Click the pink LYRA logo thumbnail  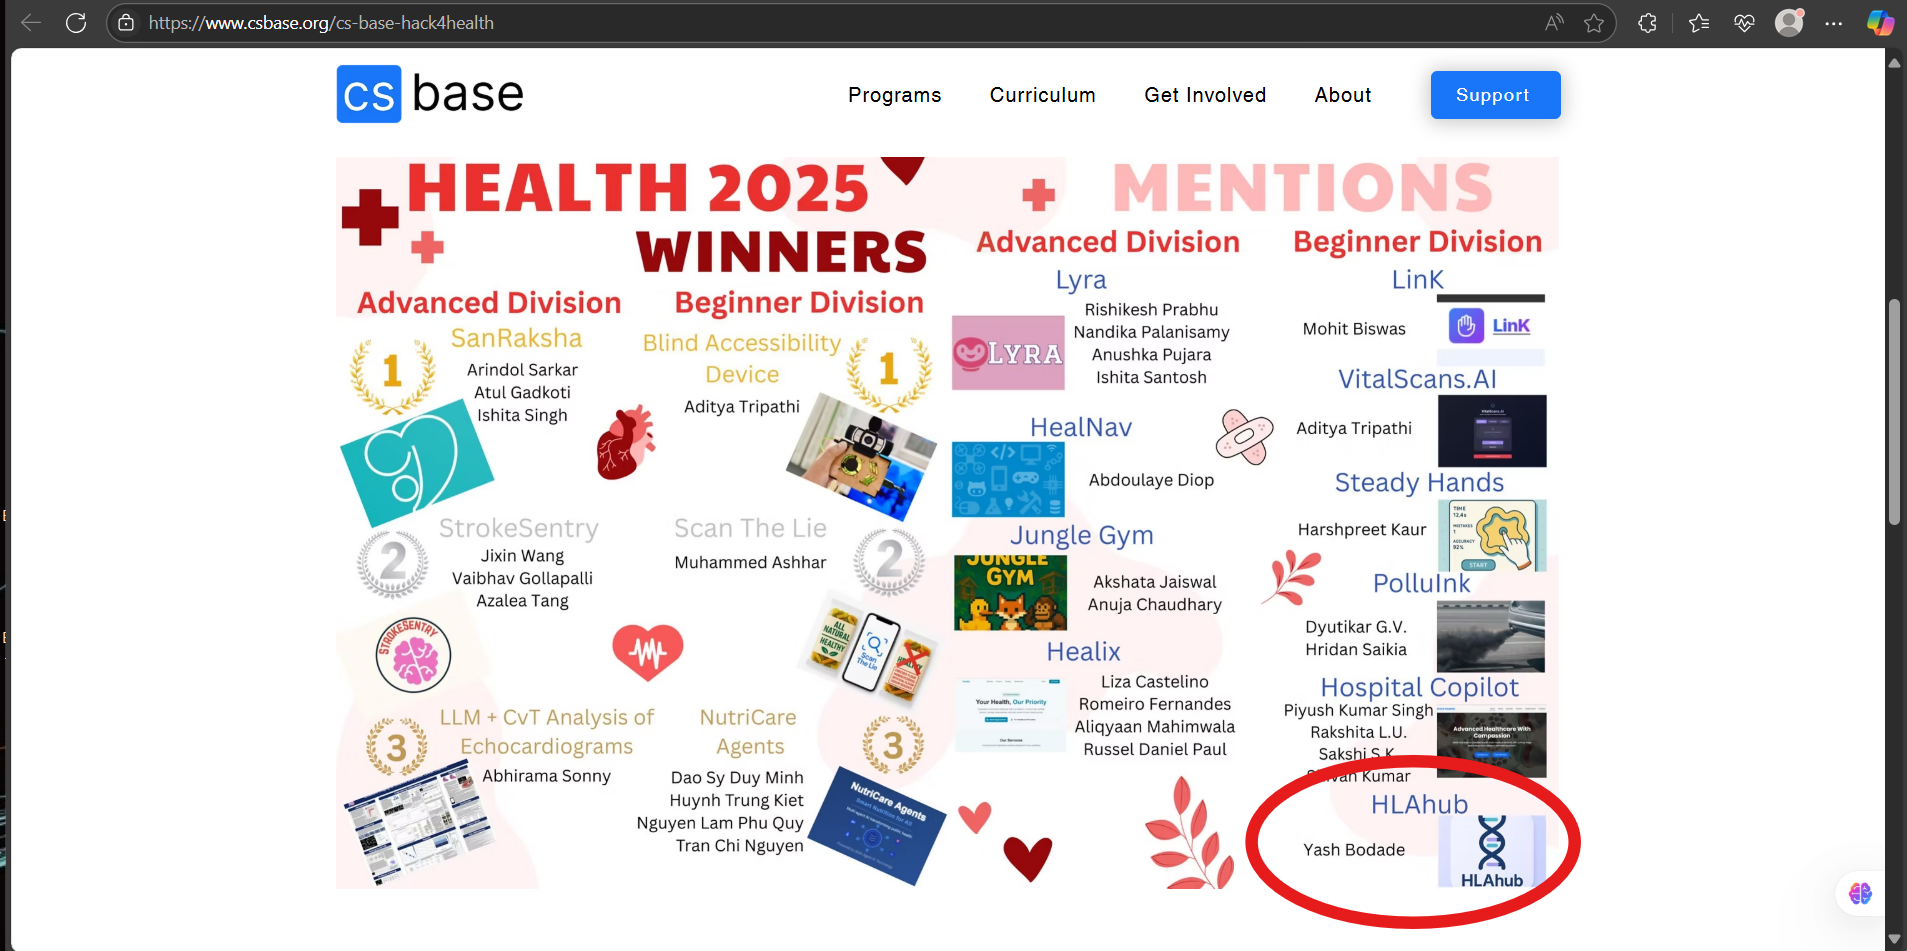point(1008,353)
